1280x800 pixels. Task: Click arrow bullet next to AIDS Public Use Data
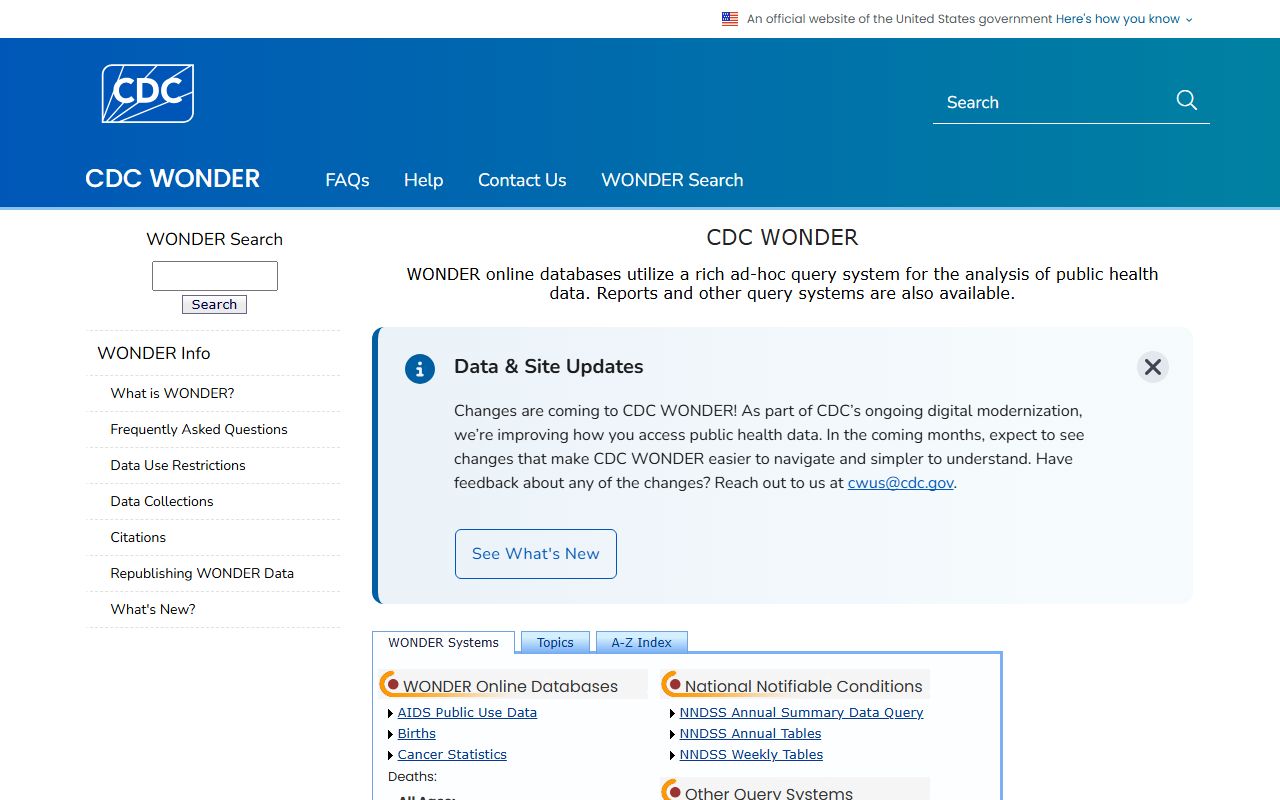(391, 713)
